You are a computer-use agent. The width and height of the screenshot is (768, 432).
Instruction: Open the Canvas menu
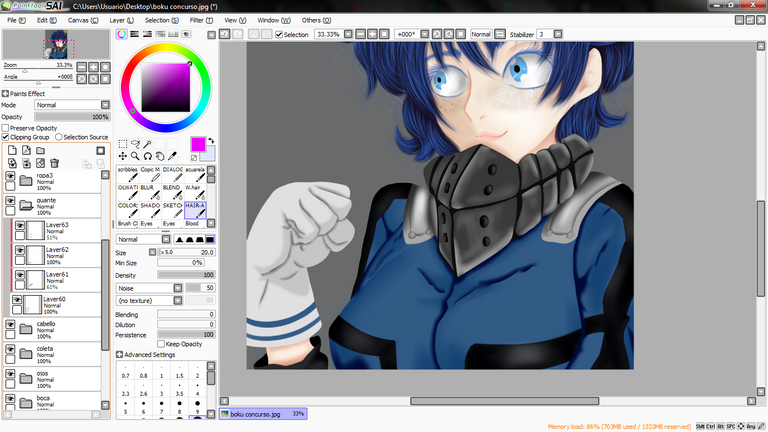(83, 20)
